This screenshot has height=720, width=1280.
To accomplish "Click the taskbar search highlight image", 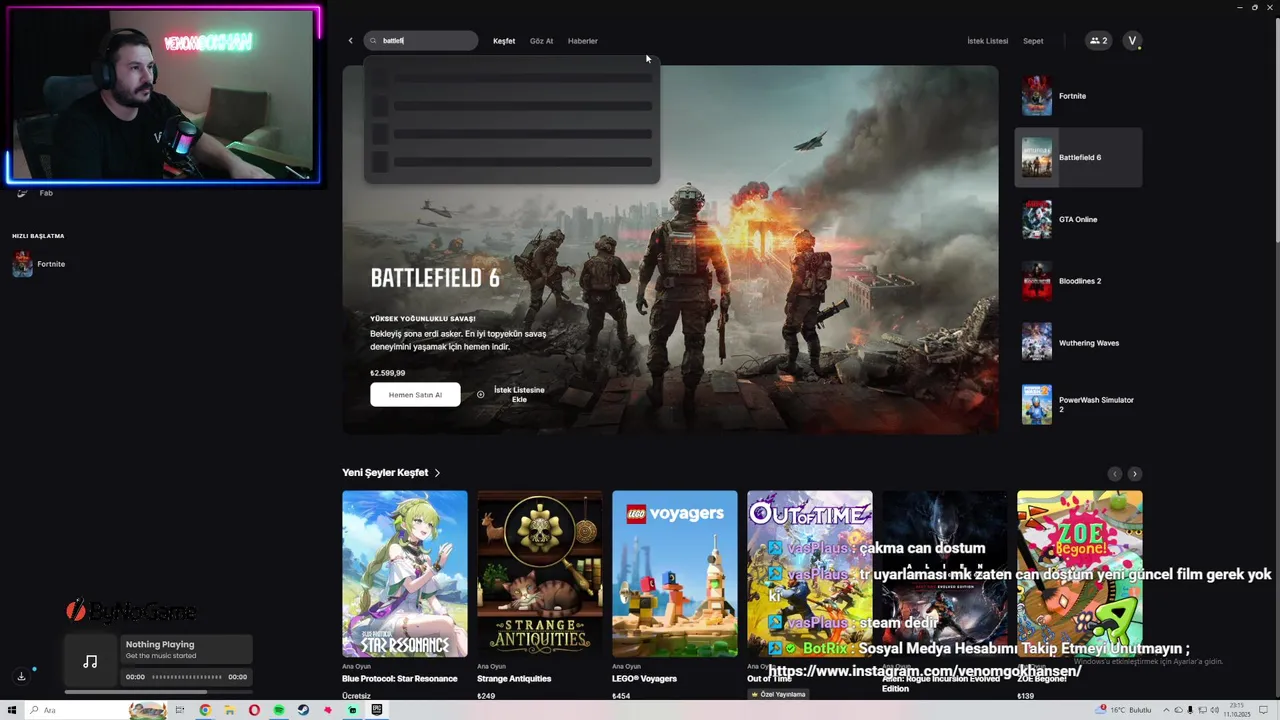I will (148, 710).
